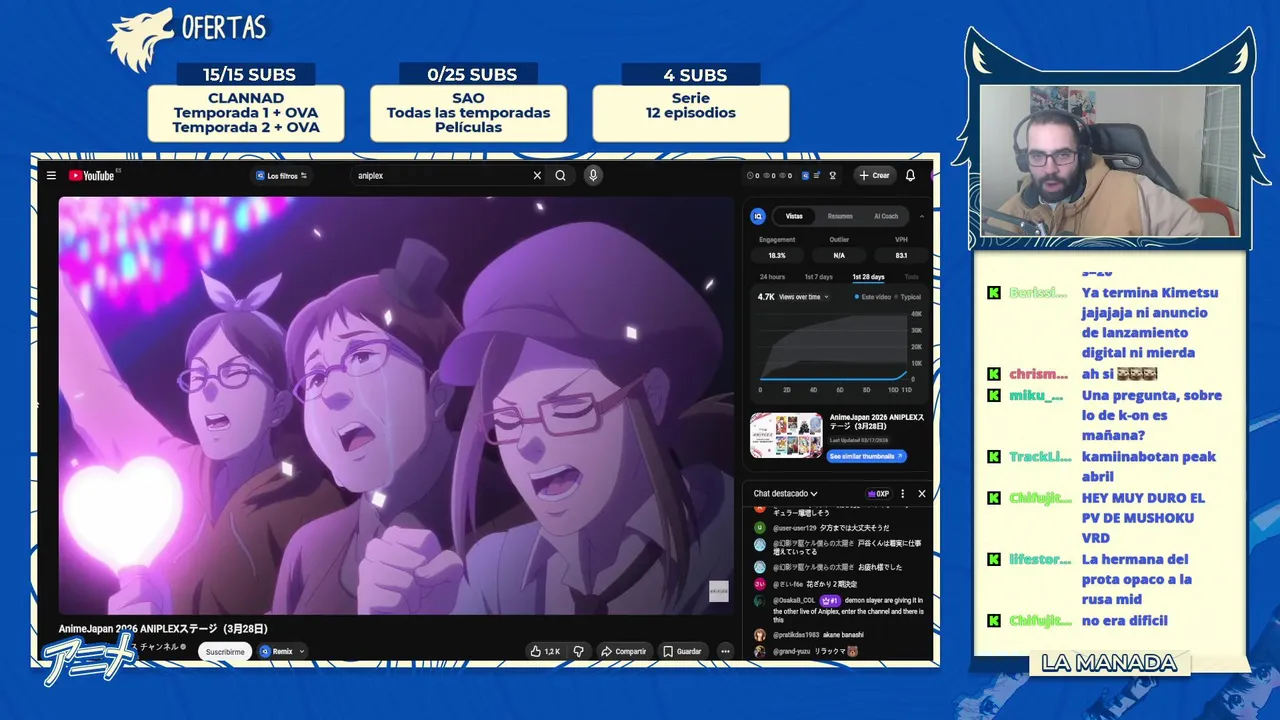
Task: Switch to the Resumen tab
Action: pyautogui.click(x=840, y=216)
